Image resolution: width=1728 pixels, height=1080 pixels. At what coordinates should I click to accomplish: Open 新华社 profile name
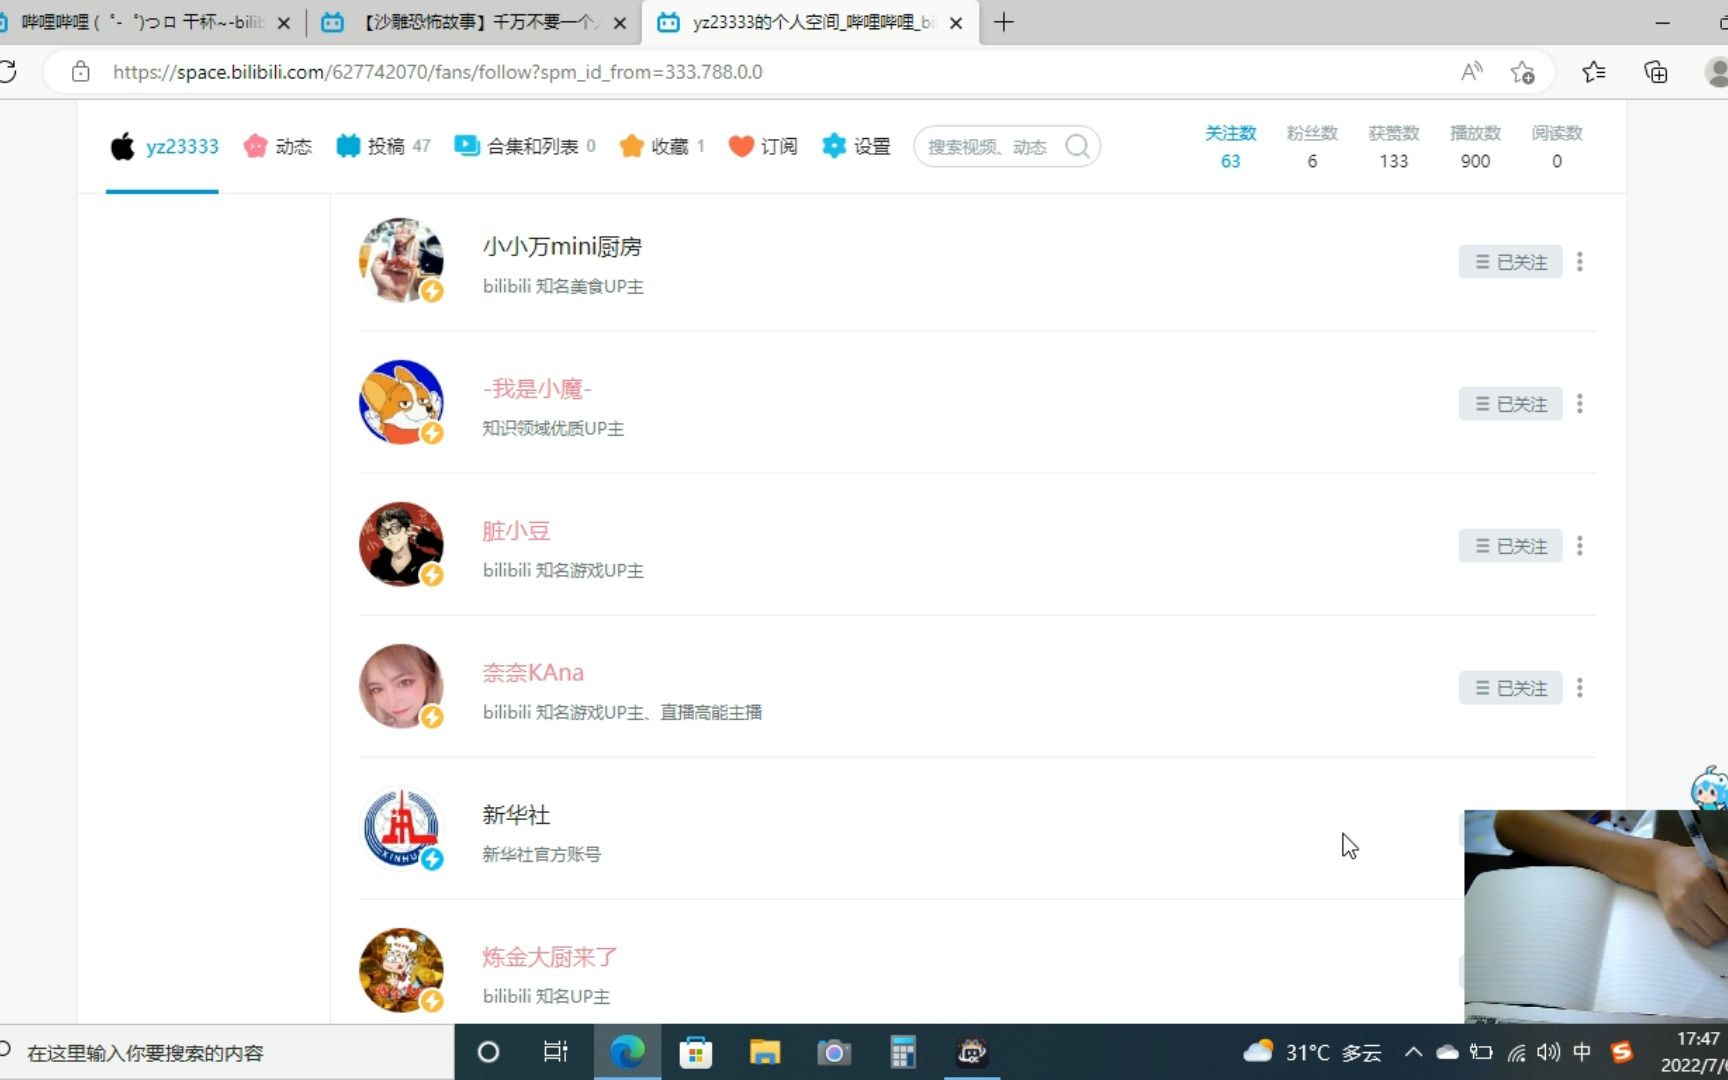[516, 814]
